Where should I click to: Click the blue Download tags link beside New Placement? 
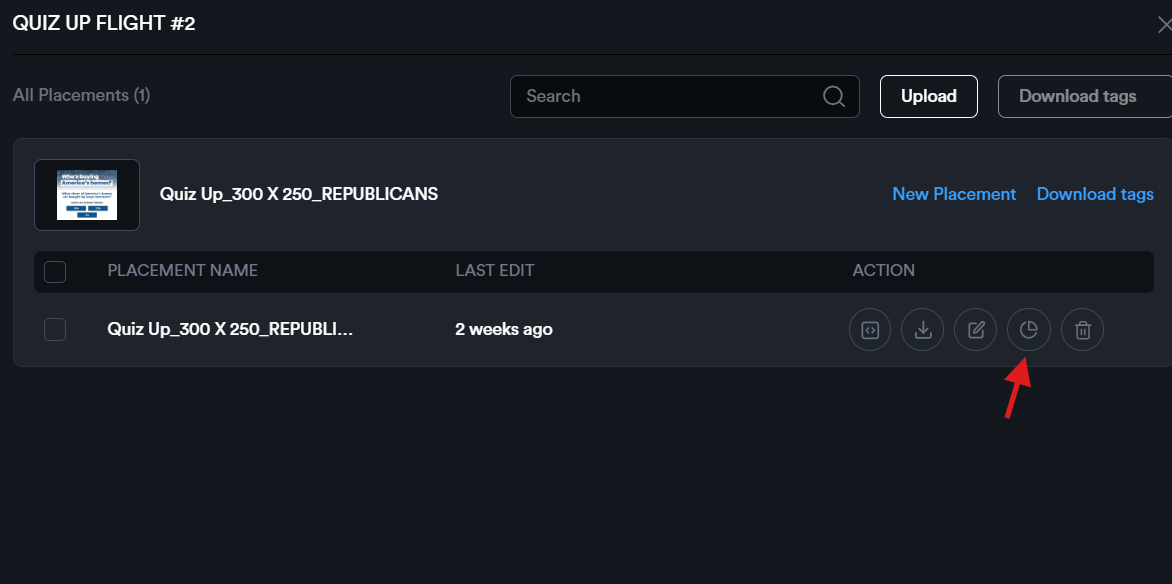1095,194
